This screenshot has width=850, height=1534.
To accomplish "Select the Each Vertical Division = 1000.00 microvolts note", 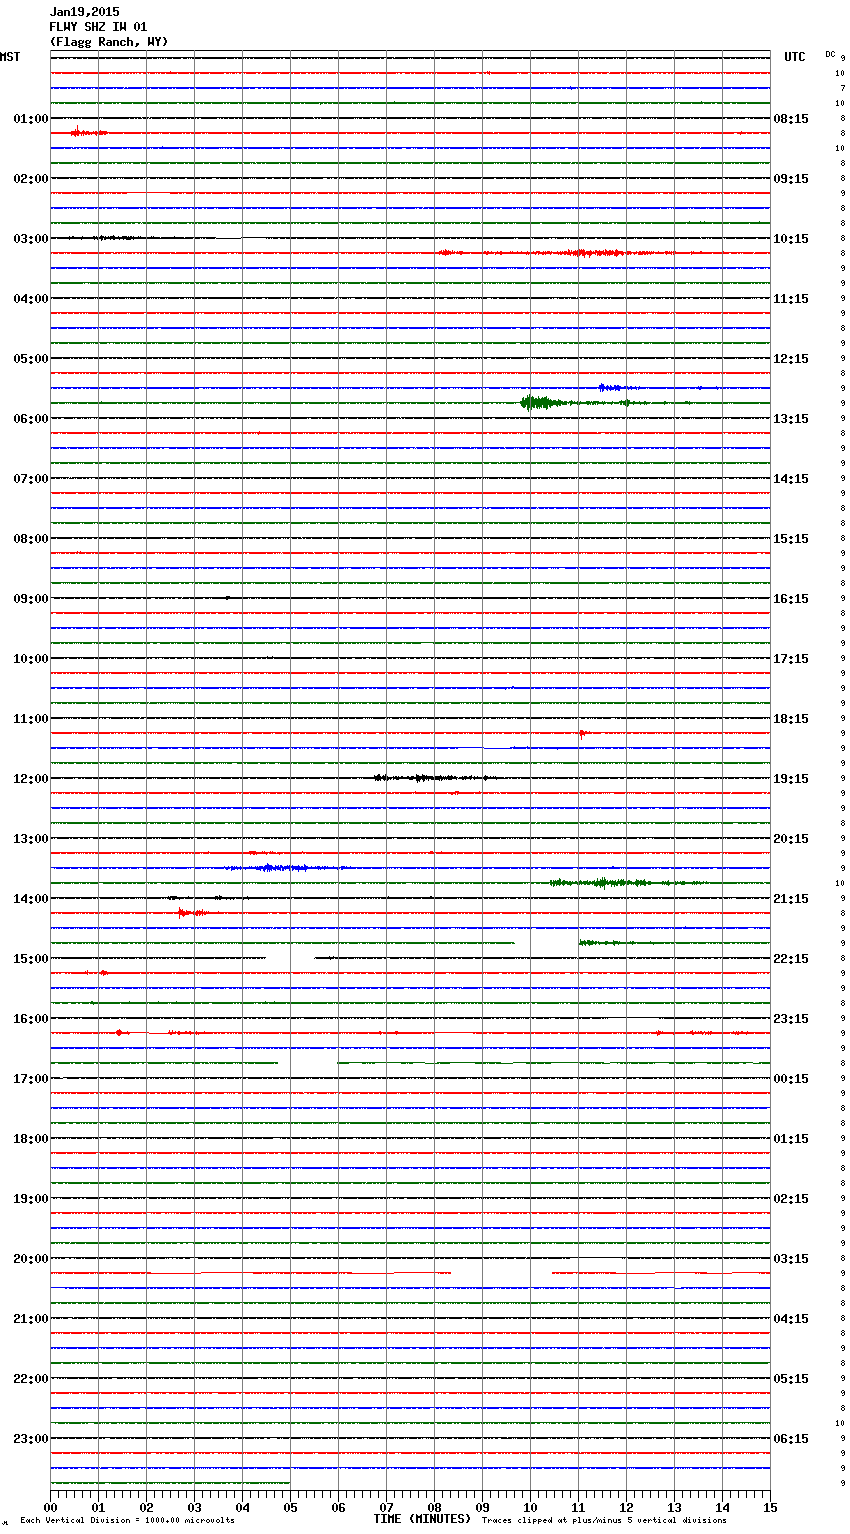I will (x=127, y=1521).
